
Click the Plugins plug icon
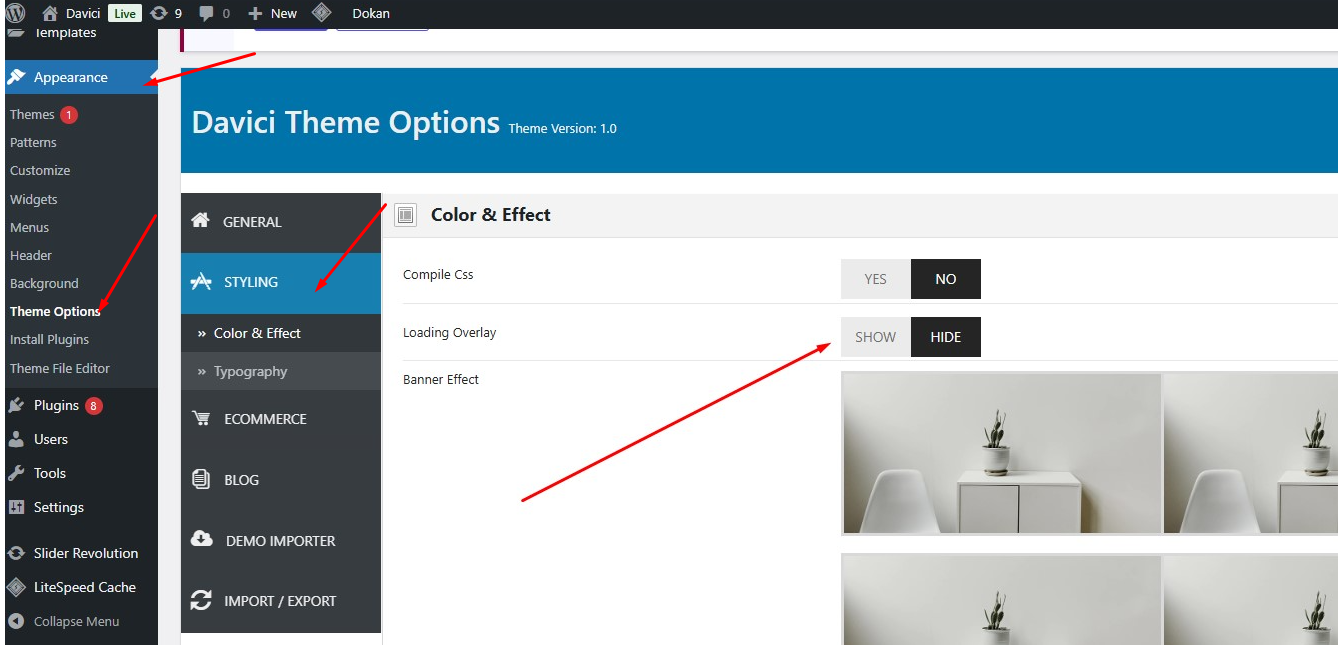(x=16, y=405)
